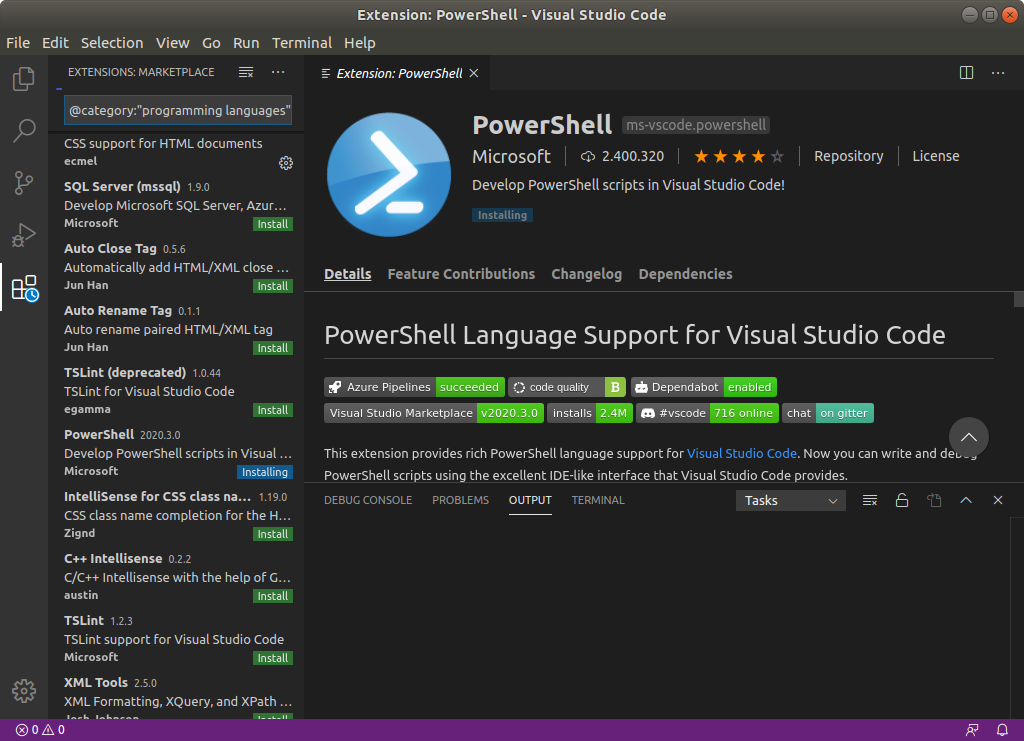The height and width of the screenshot is (741, 1024).
Task: Follow the Visual Studio Code hyperlink
Action: click(742, 453)
